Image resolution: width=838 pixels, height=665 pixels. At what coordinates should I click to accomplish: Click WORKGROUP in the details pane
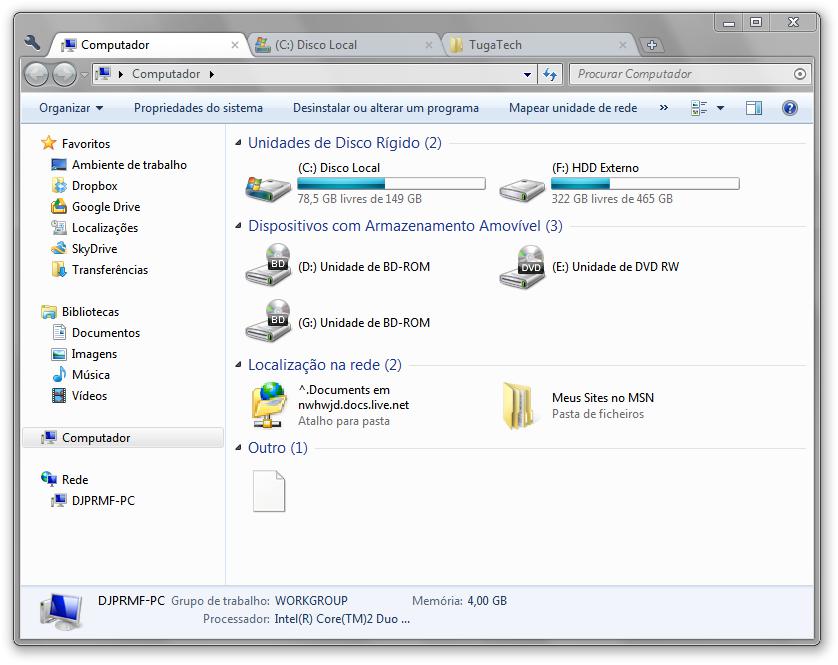(x=311, y=601)
